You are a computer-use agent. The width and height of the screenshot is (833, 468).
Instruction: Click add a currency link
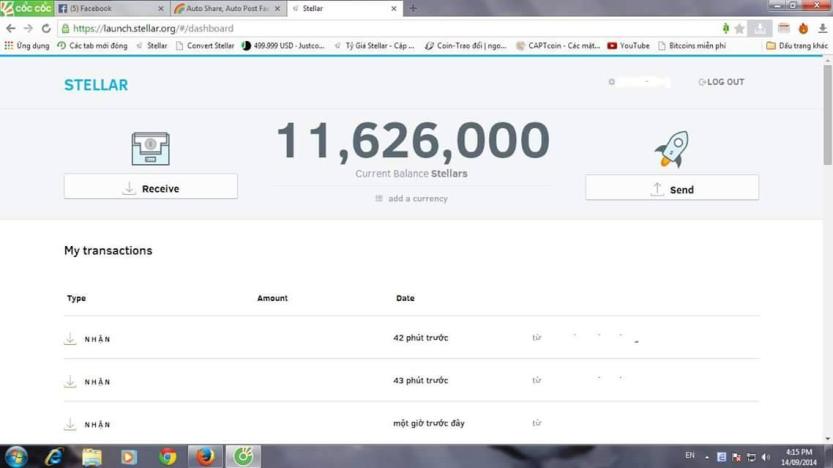411,199
